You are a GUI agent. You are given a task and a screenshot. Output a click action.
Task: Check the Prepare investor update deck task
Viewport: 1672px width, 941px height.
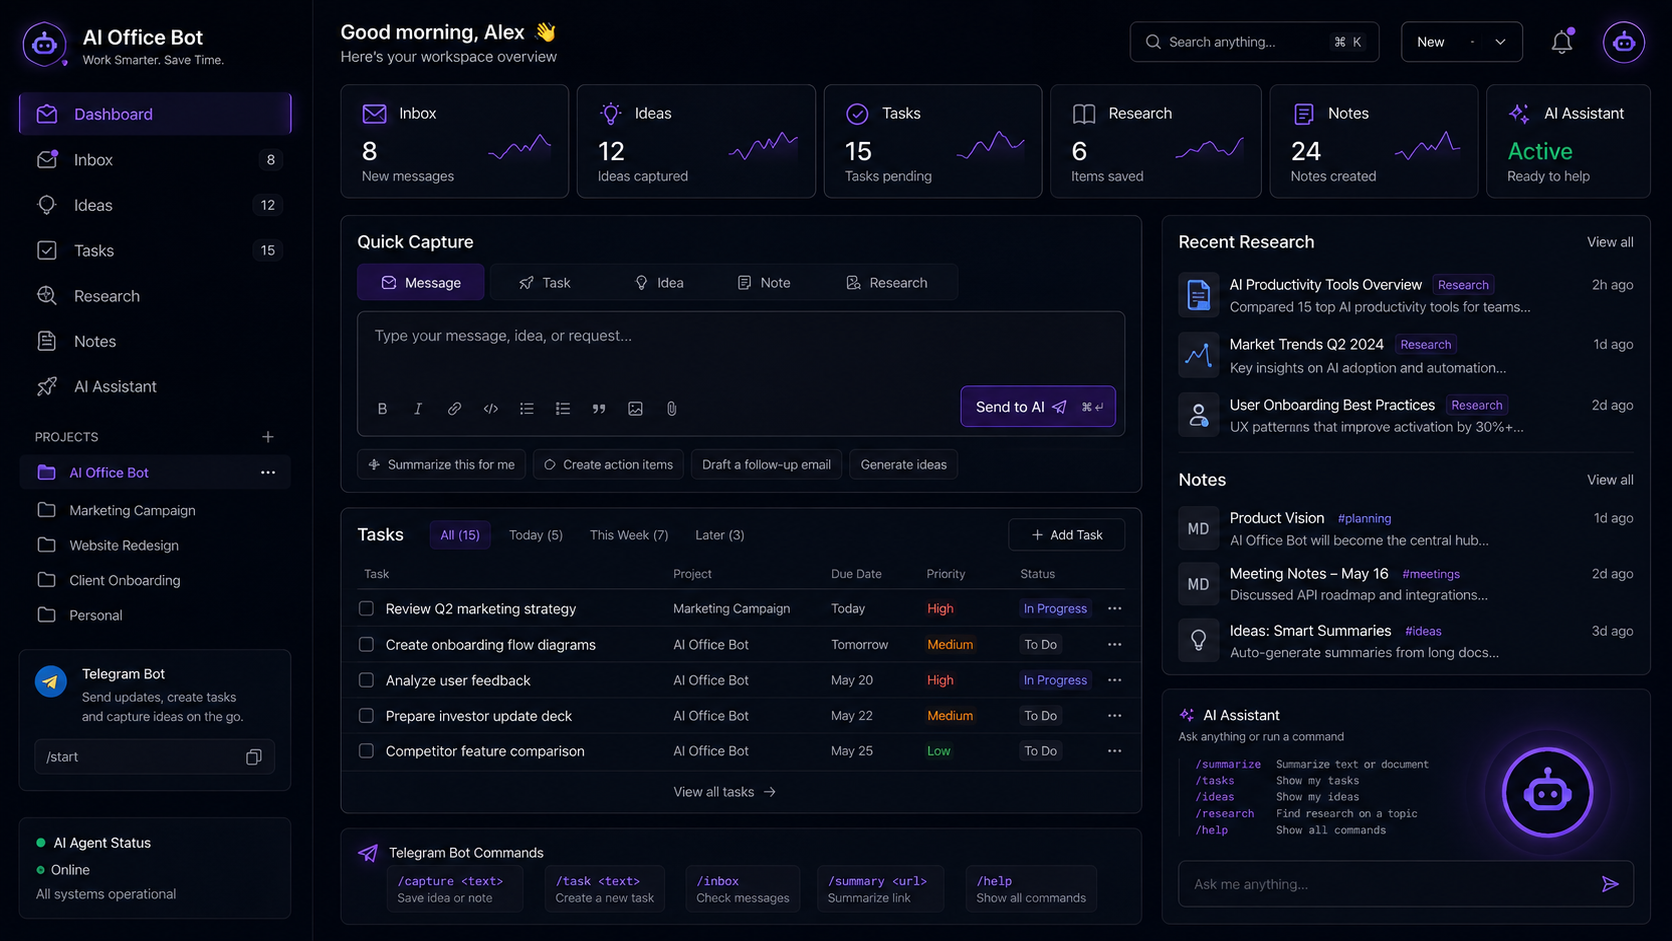366,715
